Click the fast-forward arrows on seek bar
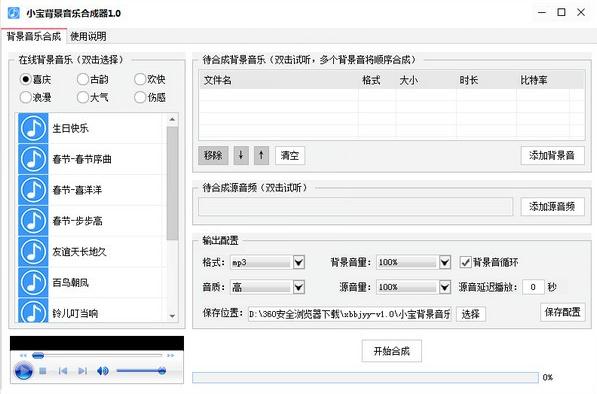This screenshot has height=394, width=597. click(170, 356)
